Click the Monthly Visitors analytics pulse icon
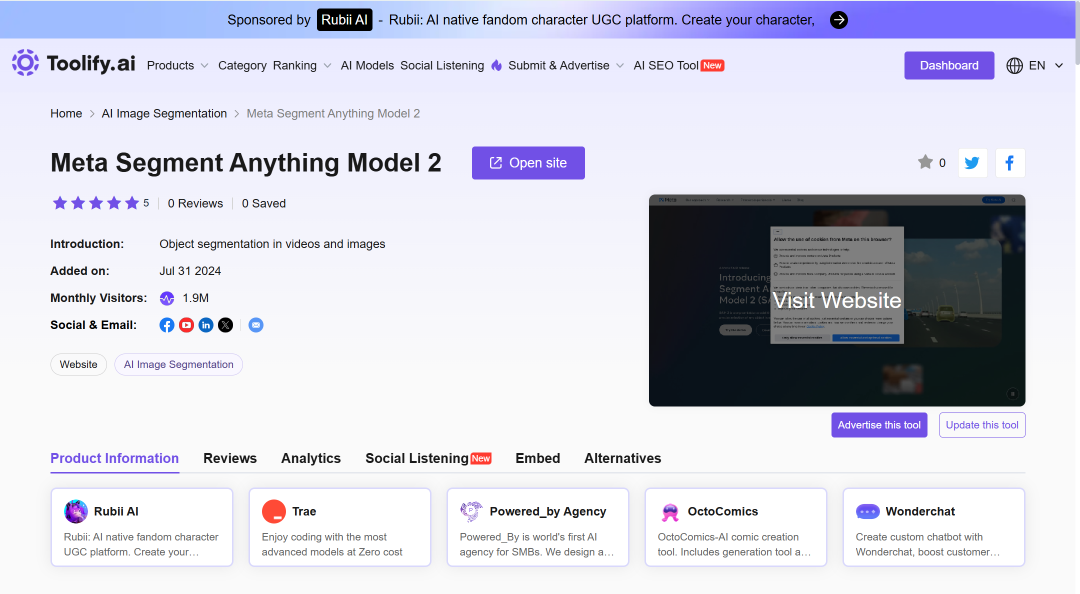The height and width of the screenshot is (594, 1080). pos(167,298)
